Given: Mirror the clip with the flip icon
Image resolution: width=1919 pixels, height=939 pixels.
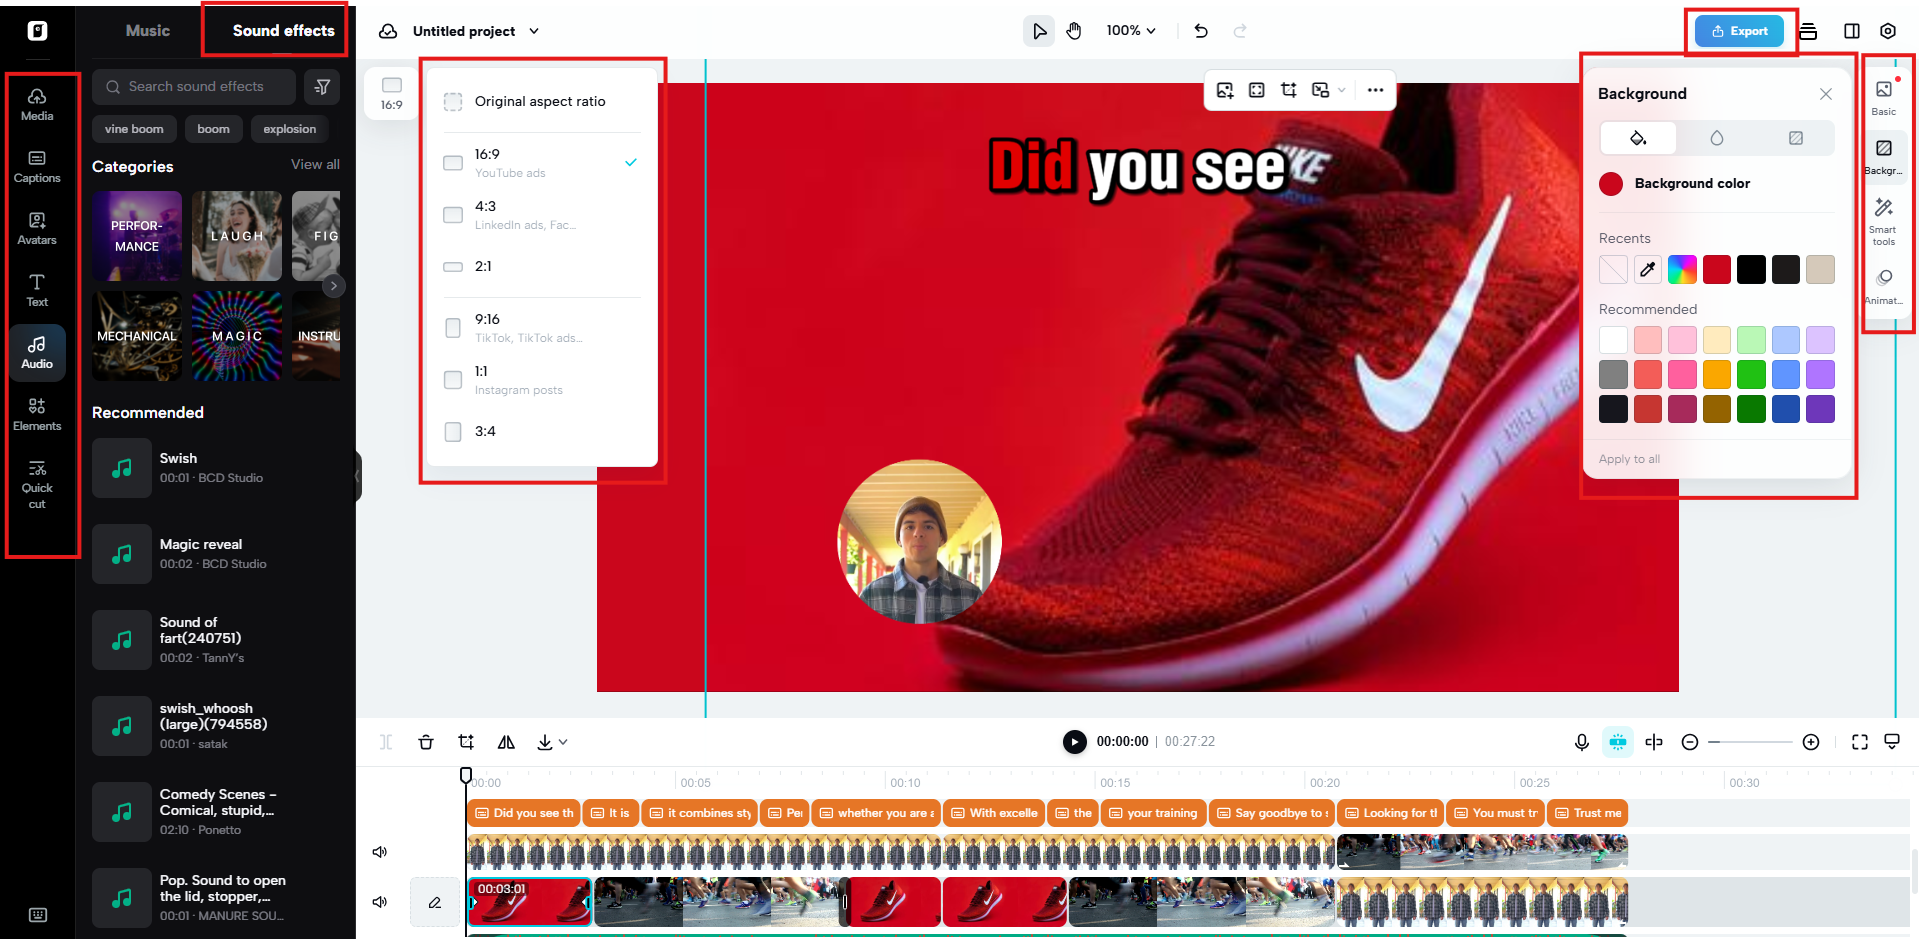Looking at the screenshot, I should tap(506, 742).
